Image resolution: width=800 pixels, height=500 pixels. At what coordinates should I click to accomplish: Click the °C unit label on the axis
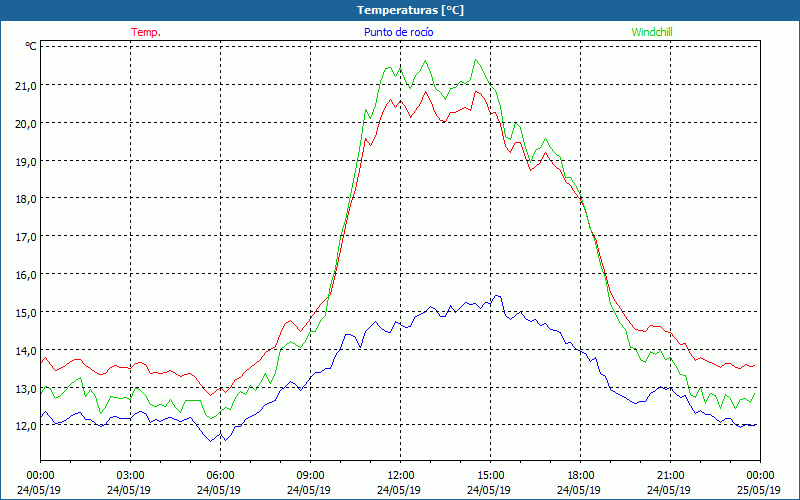(31, 46)
